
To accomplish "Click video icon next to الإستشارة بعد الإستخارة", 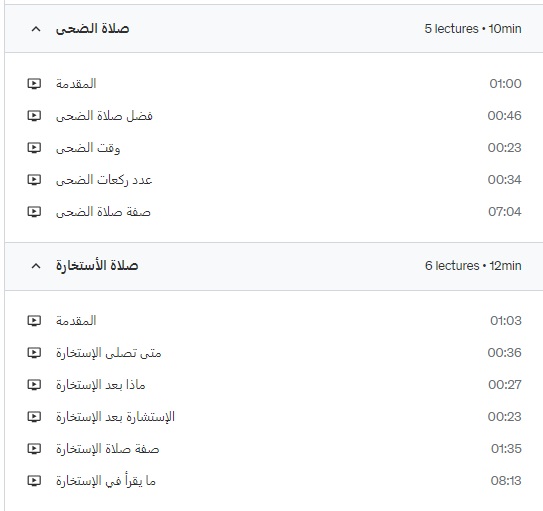I will [x=34, y=417].
